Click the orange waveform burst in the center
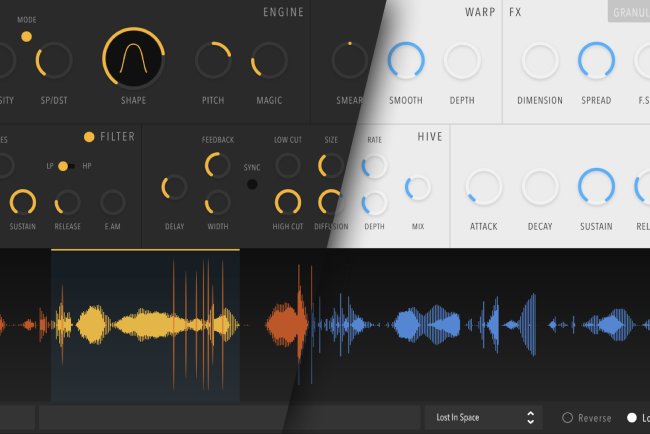 click(288, 323)
